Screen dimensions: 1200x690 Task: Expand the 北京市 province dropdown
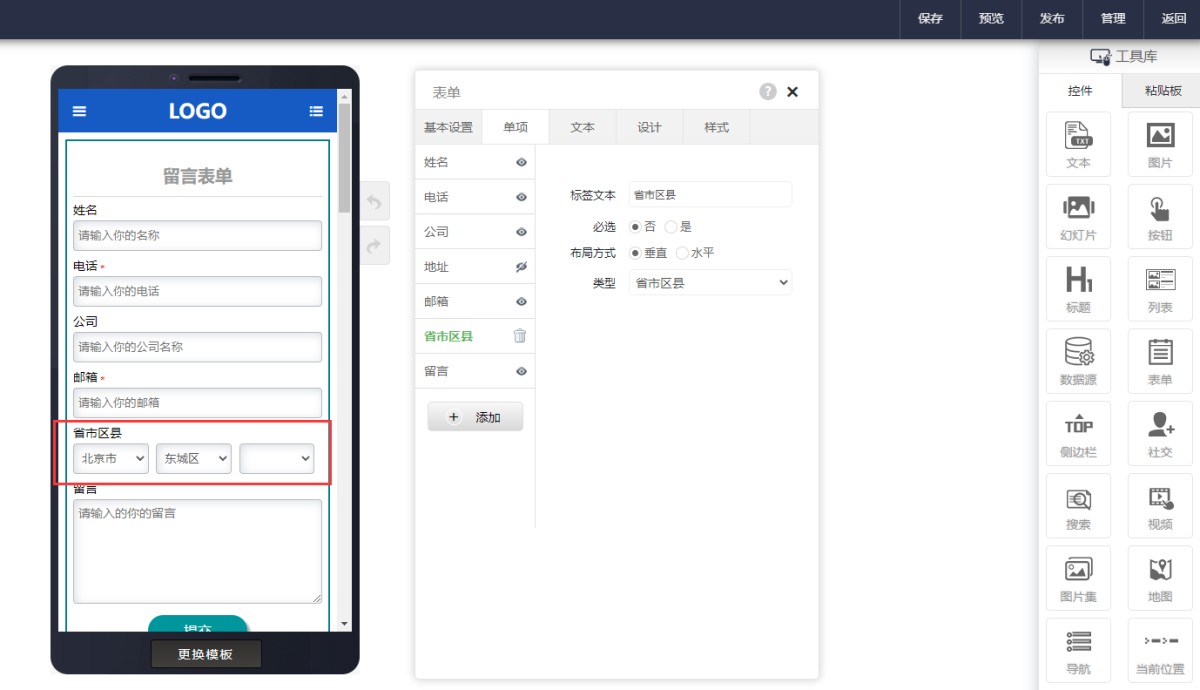coord(111,458)
